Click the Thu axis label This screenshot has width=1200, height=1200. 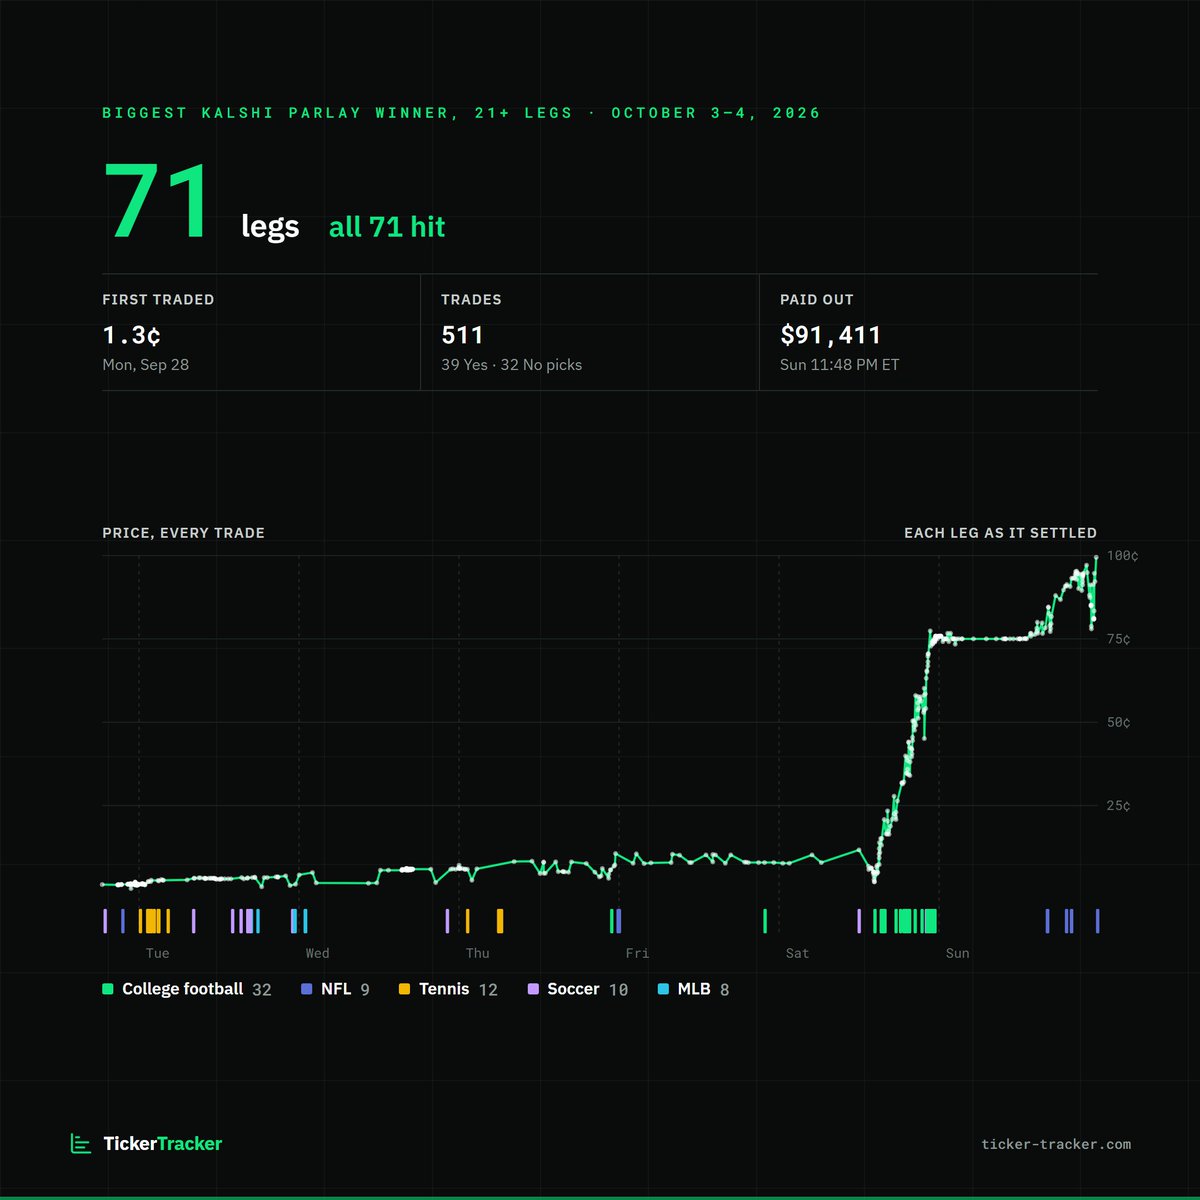(x=477, y=953)
